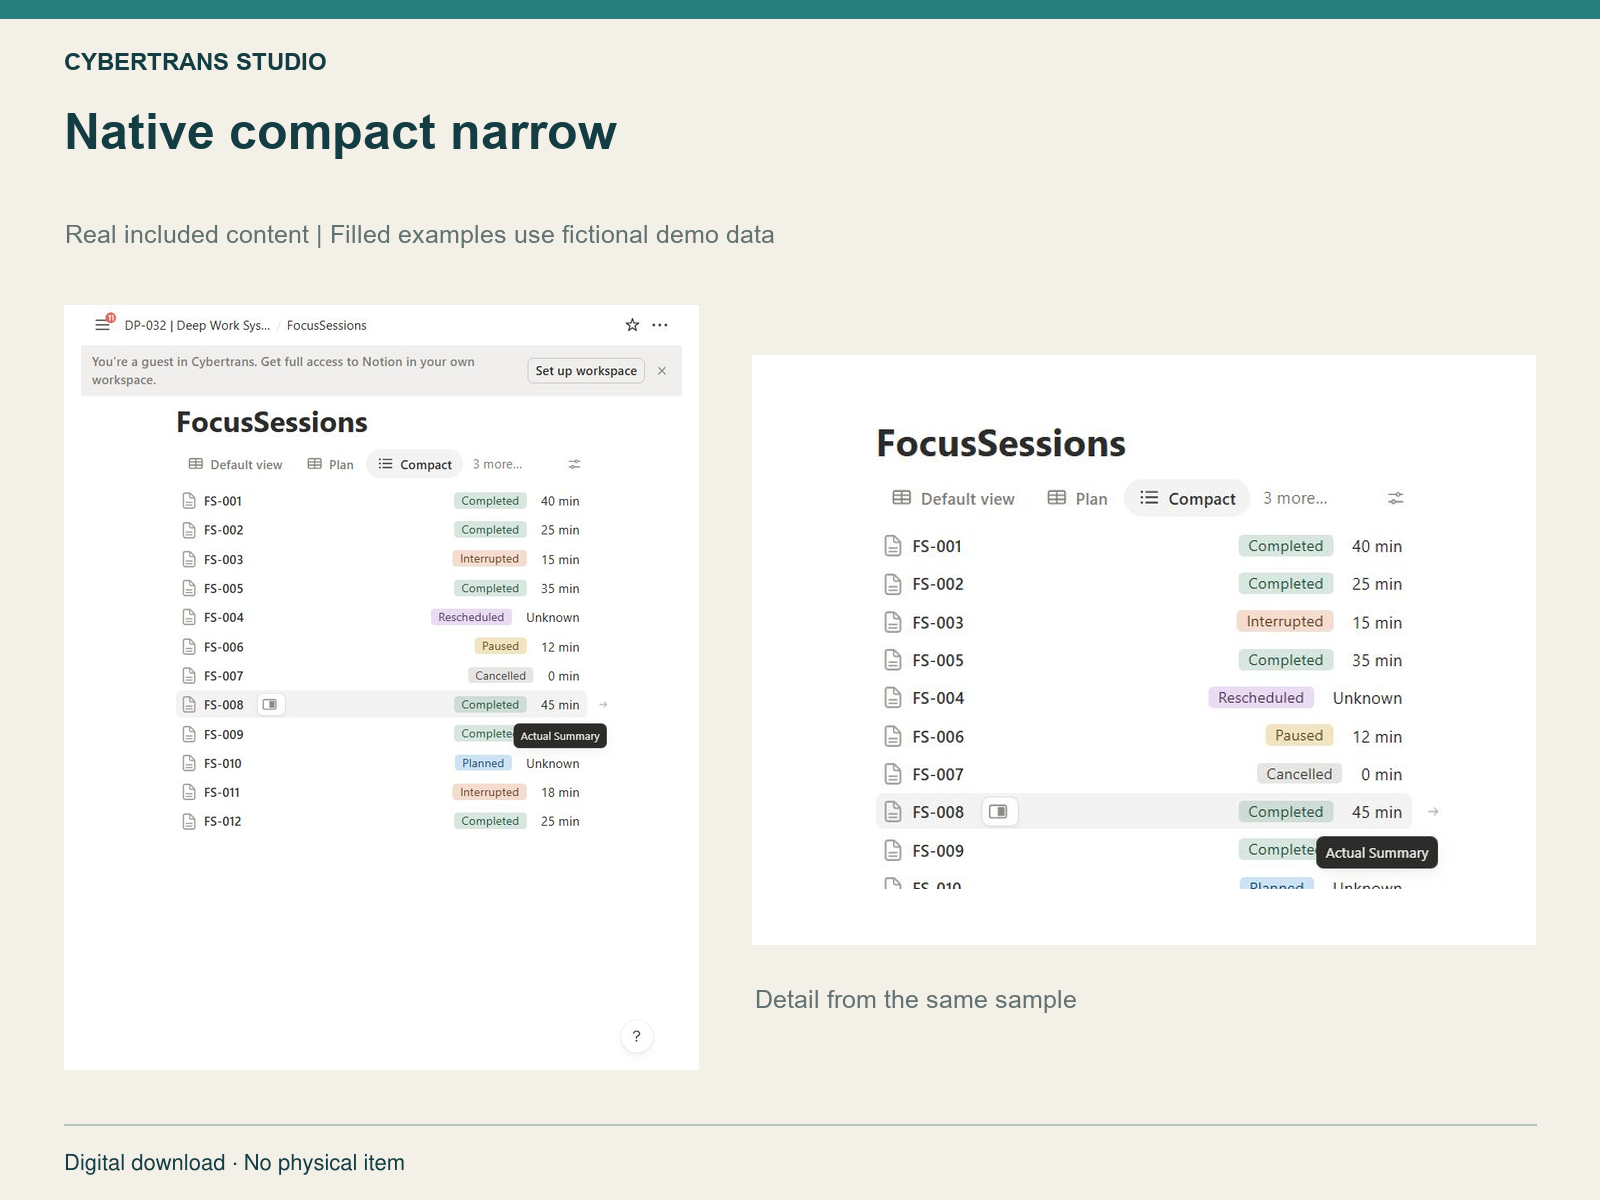Open FS-012 row in left list
This screenshot has width=1600, height=1200.
point(381,821)
